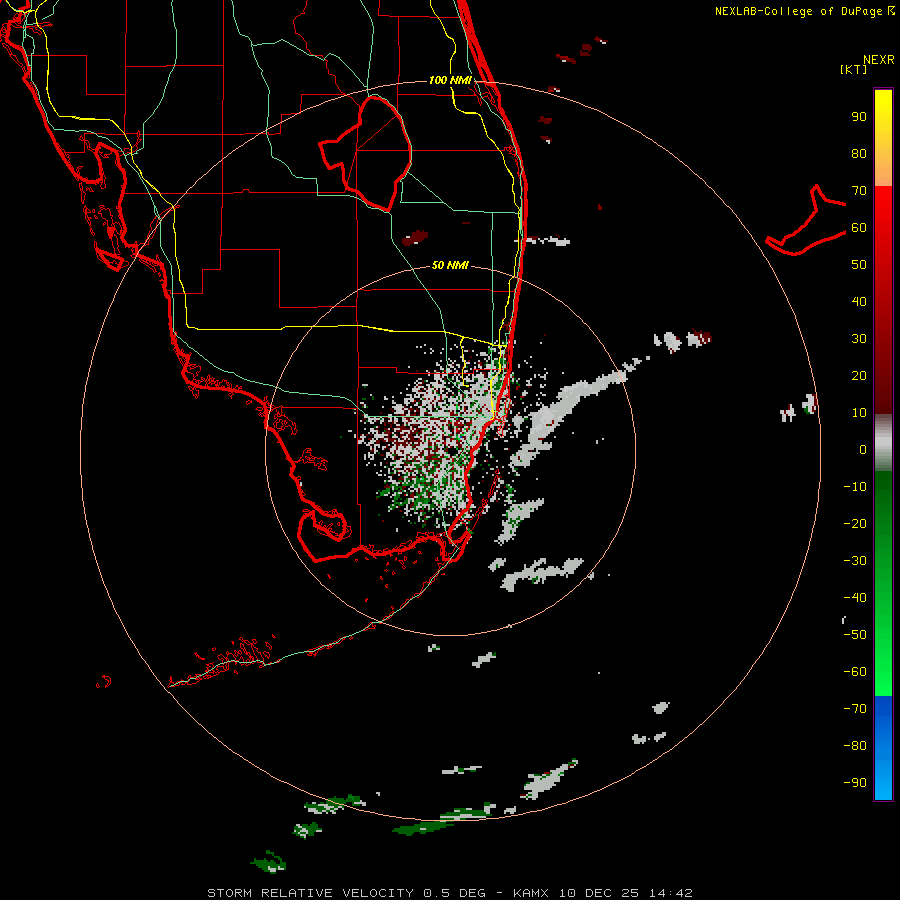Select the -10 value on the velocity scale

(855, 487)
